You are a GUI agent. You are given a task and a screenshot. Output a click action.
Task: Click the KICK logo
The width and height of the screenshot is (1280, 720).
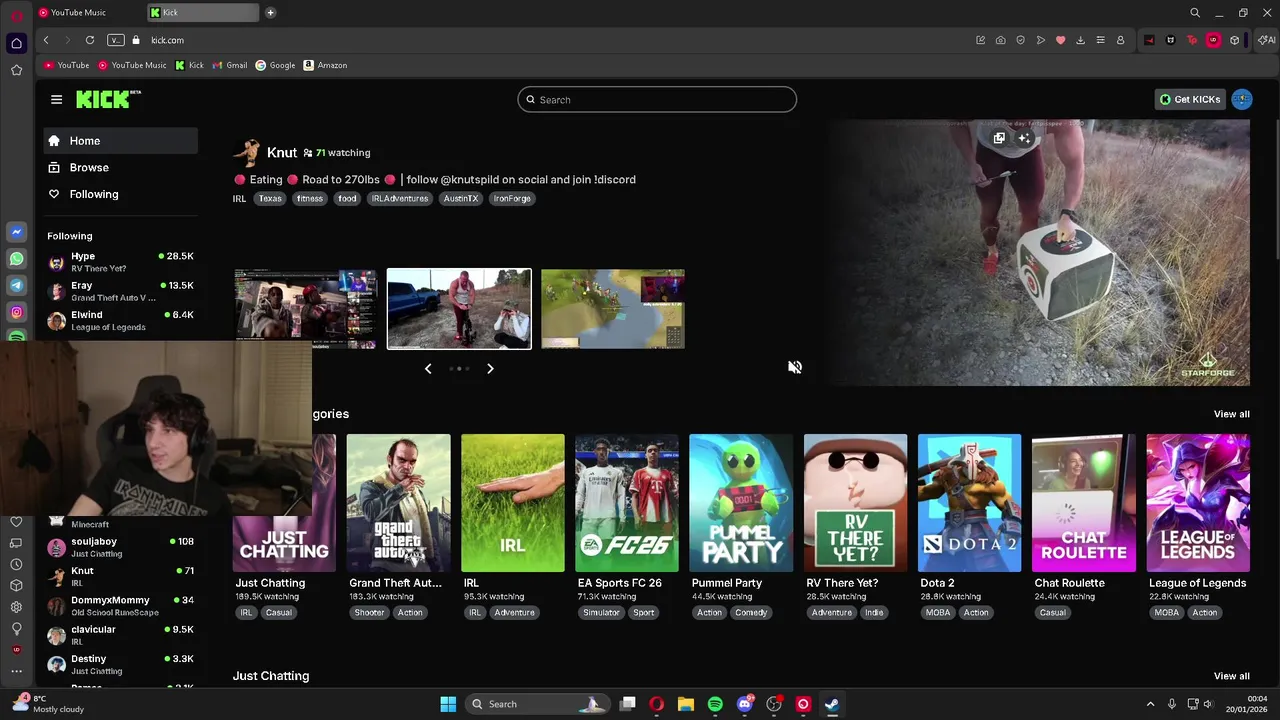click(108, 99)
